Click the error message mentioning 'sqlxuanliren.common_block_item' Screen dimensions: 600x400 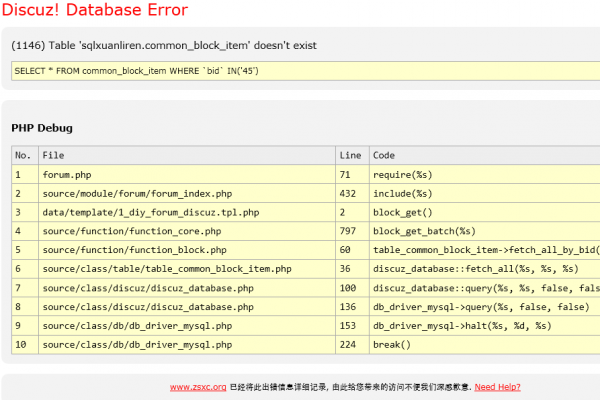164,45
